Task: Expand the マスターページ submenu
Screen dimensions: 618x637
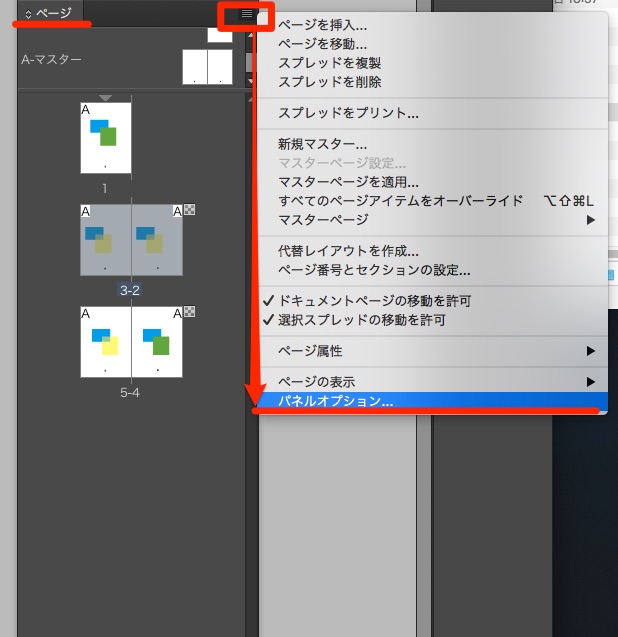Action: (433, 220)
